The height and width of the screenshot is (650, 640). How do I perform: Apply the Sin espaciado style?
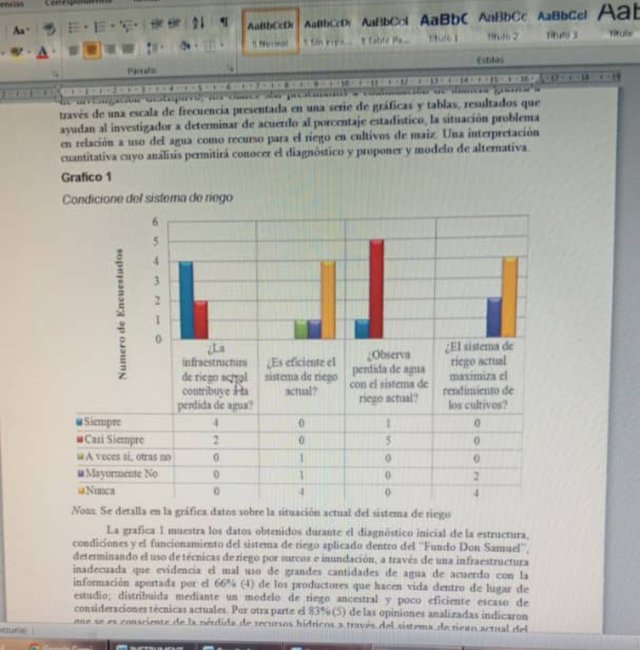click(x=327, y=31)
